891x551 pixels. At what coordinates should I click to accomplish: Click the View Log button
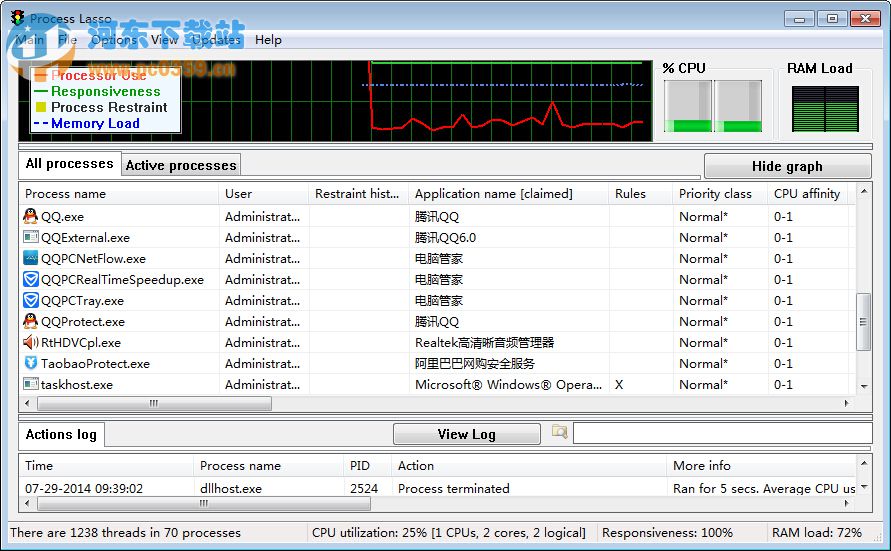point(467,435)
